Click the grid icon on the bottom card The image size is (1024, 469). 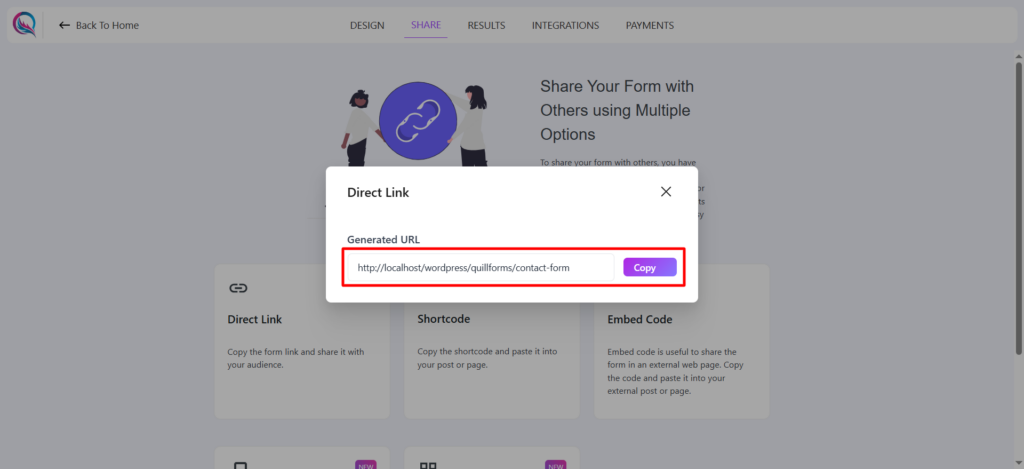[428, 465]
